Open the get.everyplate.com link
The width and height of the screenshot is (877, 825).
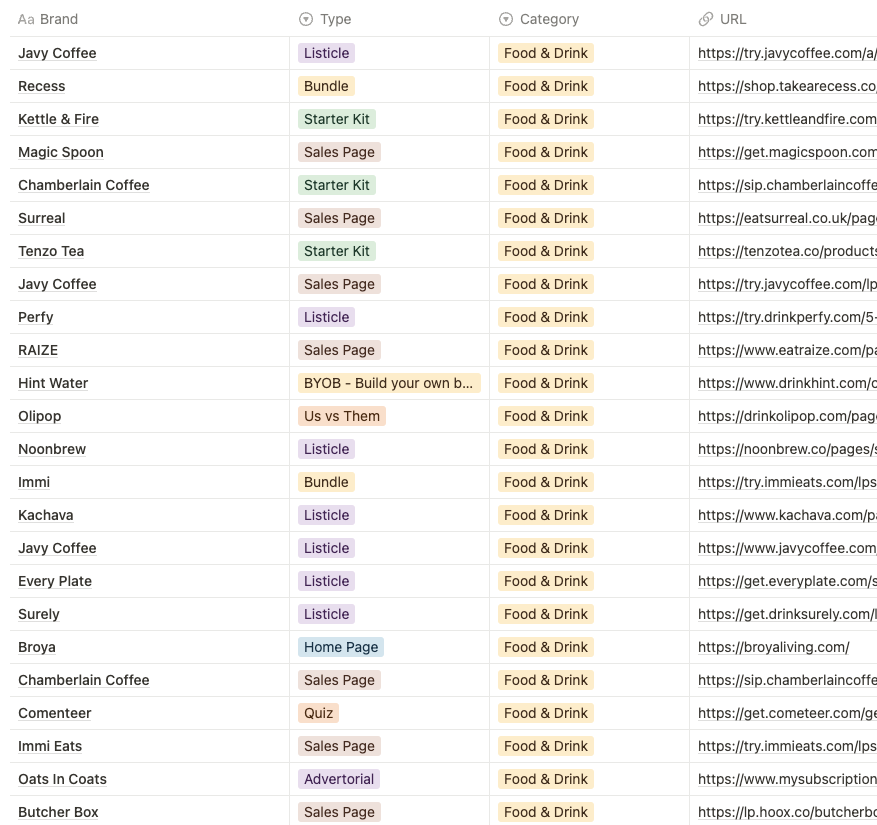tap(787, 581)
